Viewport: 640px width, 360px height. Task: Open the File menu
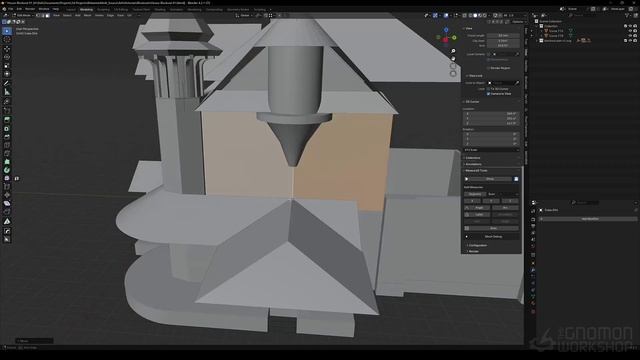(x=11, y=9)
